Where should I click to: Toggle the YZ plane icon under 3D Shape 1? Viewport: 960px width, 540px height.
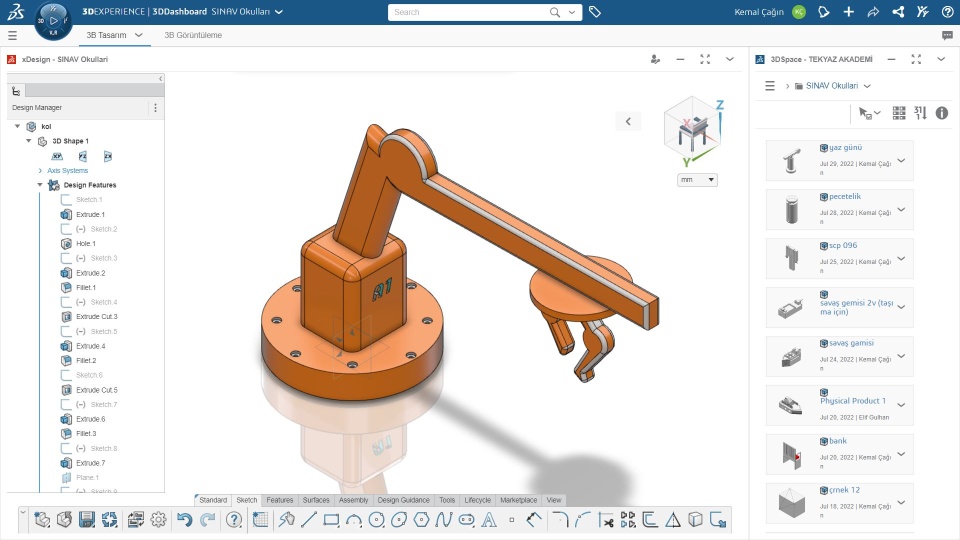coord(83,156)
